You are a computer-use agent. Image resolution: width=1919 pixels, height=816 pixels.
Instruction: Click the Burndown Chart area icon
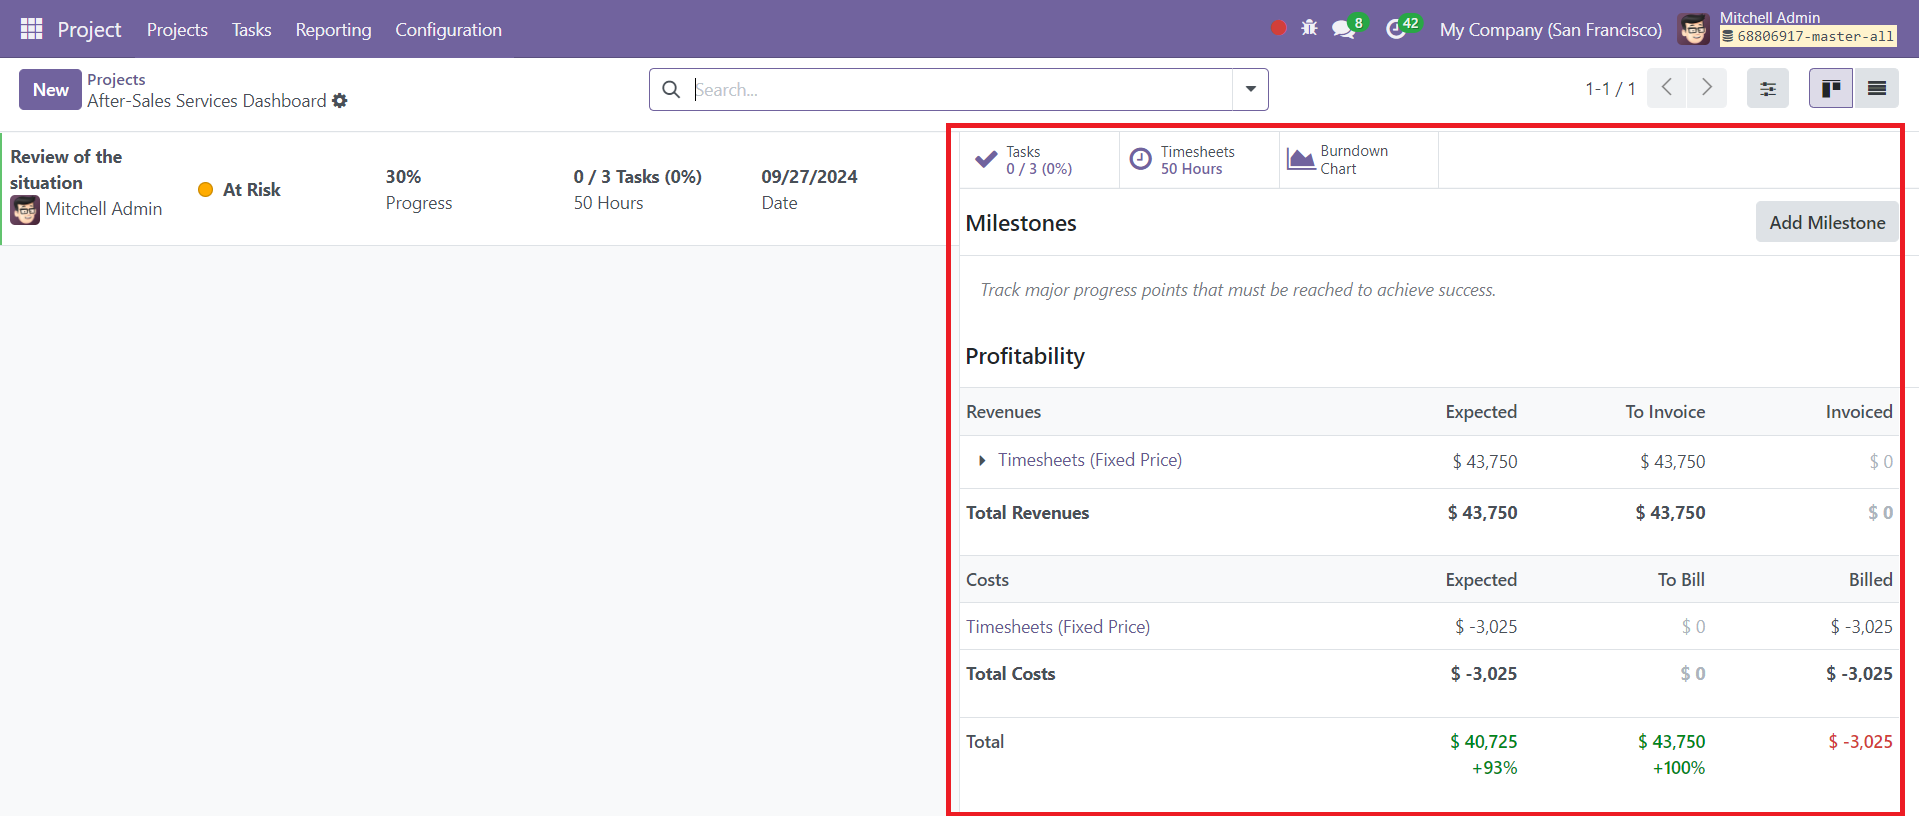click(1301, 159)
